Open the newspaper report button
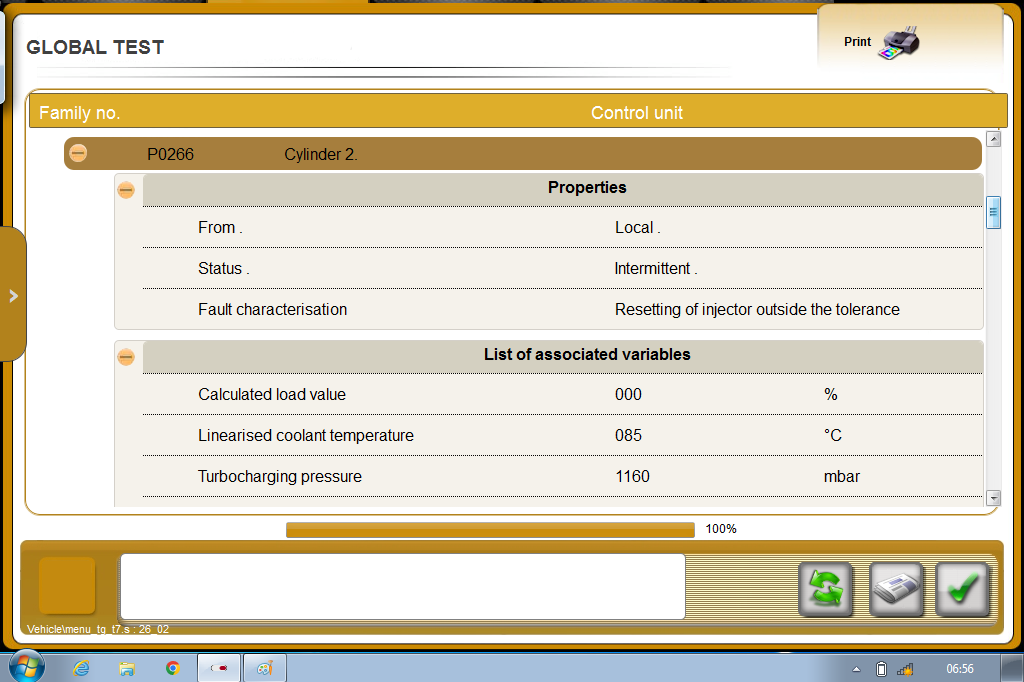Viewport: 1024px width, 682px height. [896, 589]
